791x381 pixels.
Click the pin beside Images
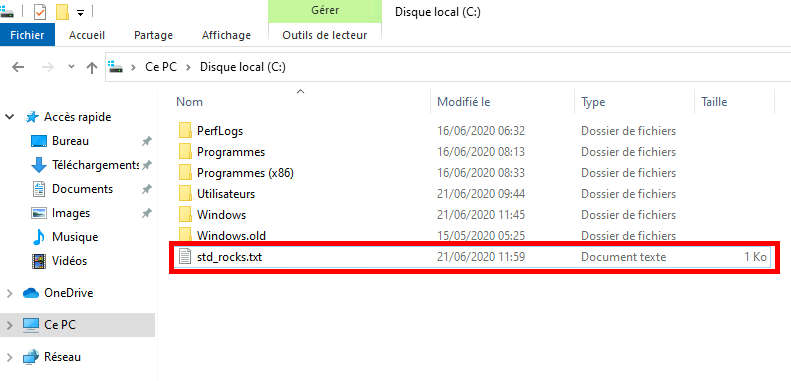[146, 213]
